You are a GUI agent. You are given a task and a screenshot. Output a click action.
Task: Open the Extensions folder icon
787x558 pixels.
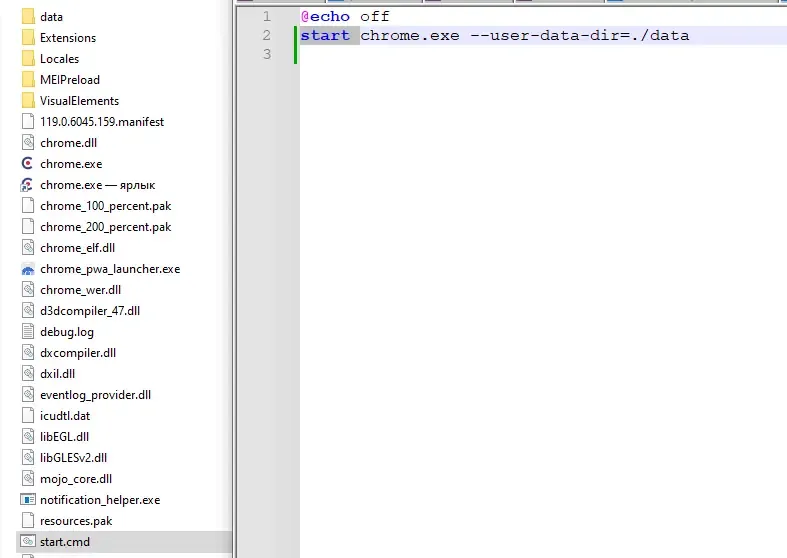click(x=28, y=38)
